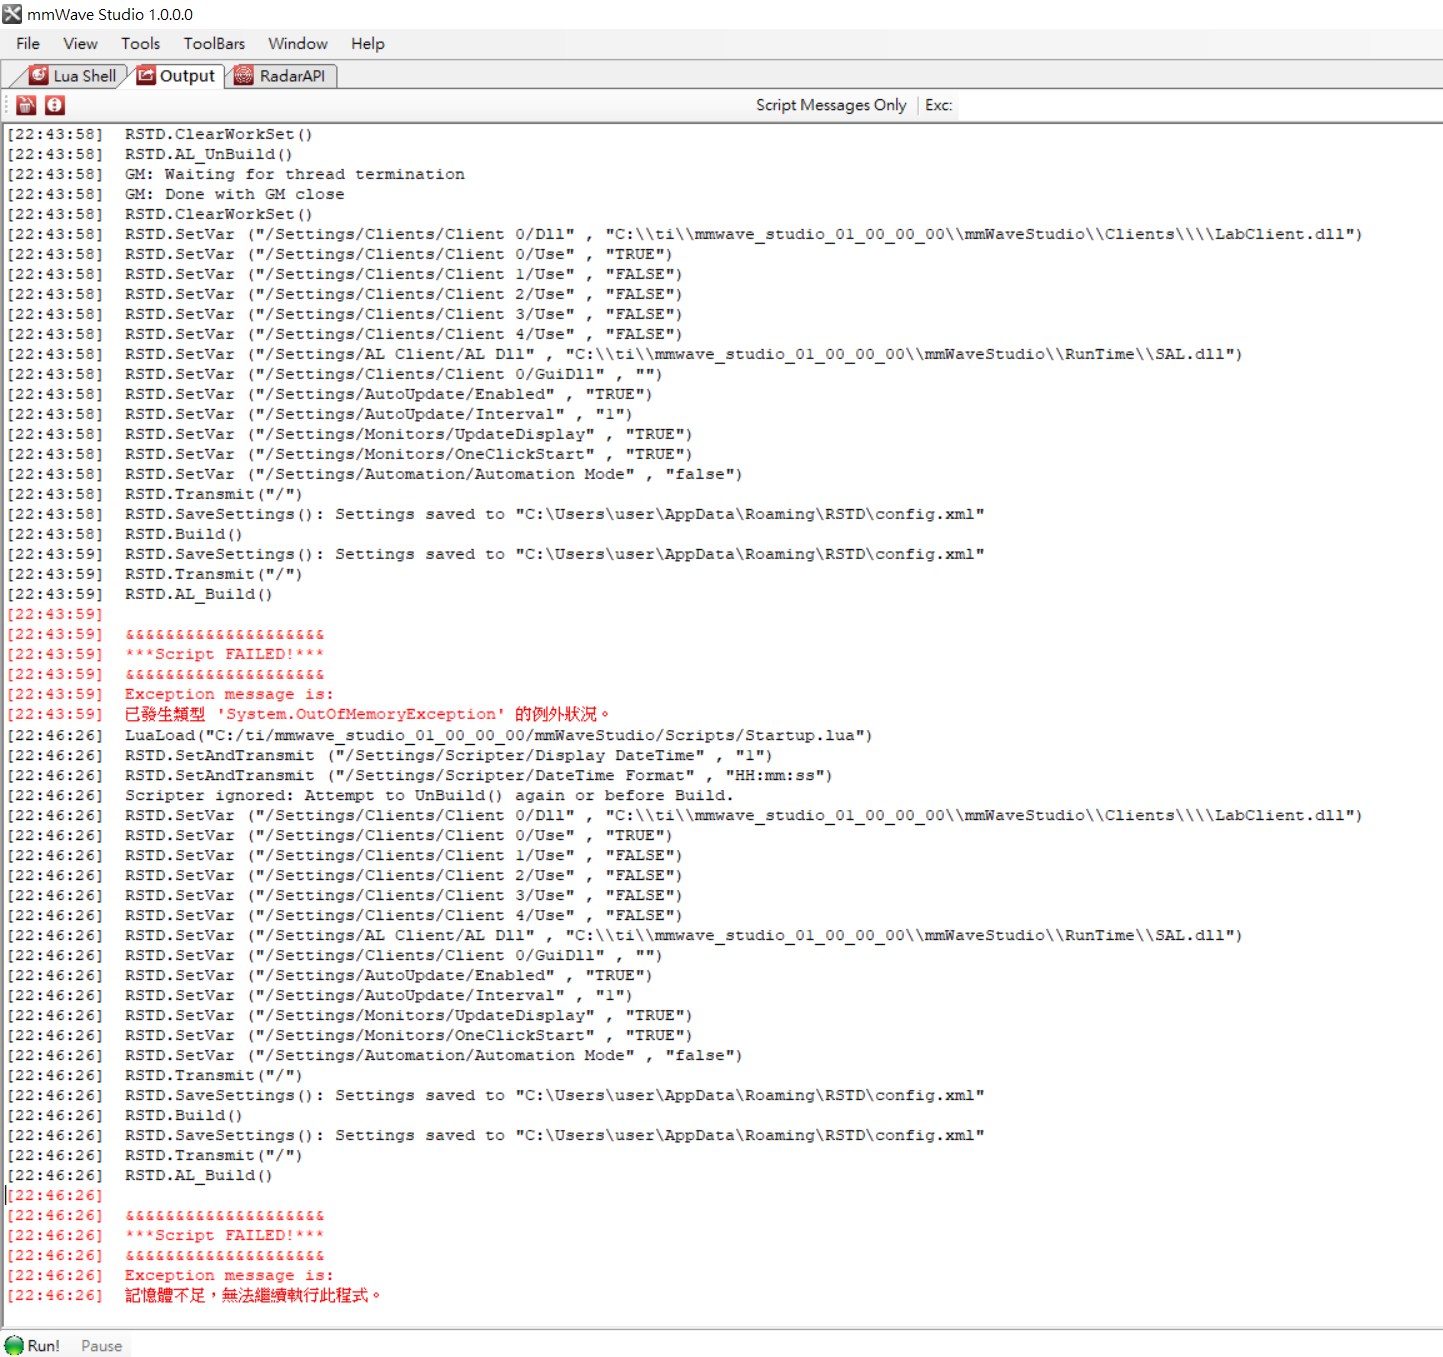
Task: Switch to the RadarAPI tab
Action: tap(281, 76)
